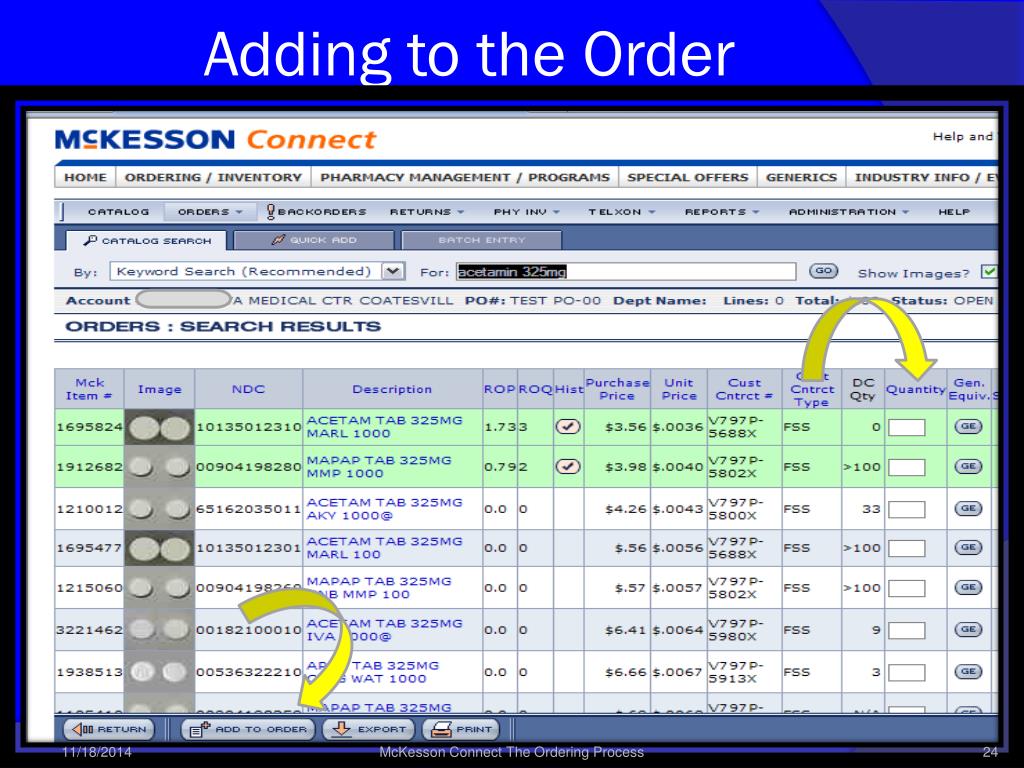
Task: Open the Special Offers tab
Action: tap(687, 177)
